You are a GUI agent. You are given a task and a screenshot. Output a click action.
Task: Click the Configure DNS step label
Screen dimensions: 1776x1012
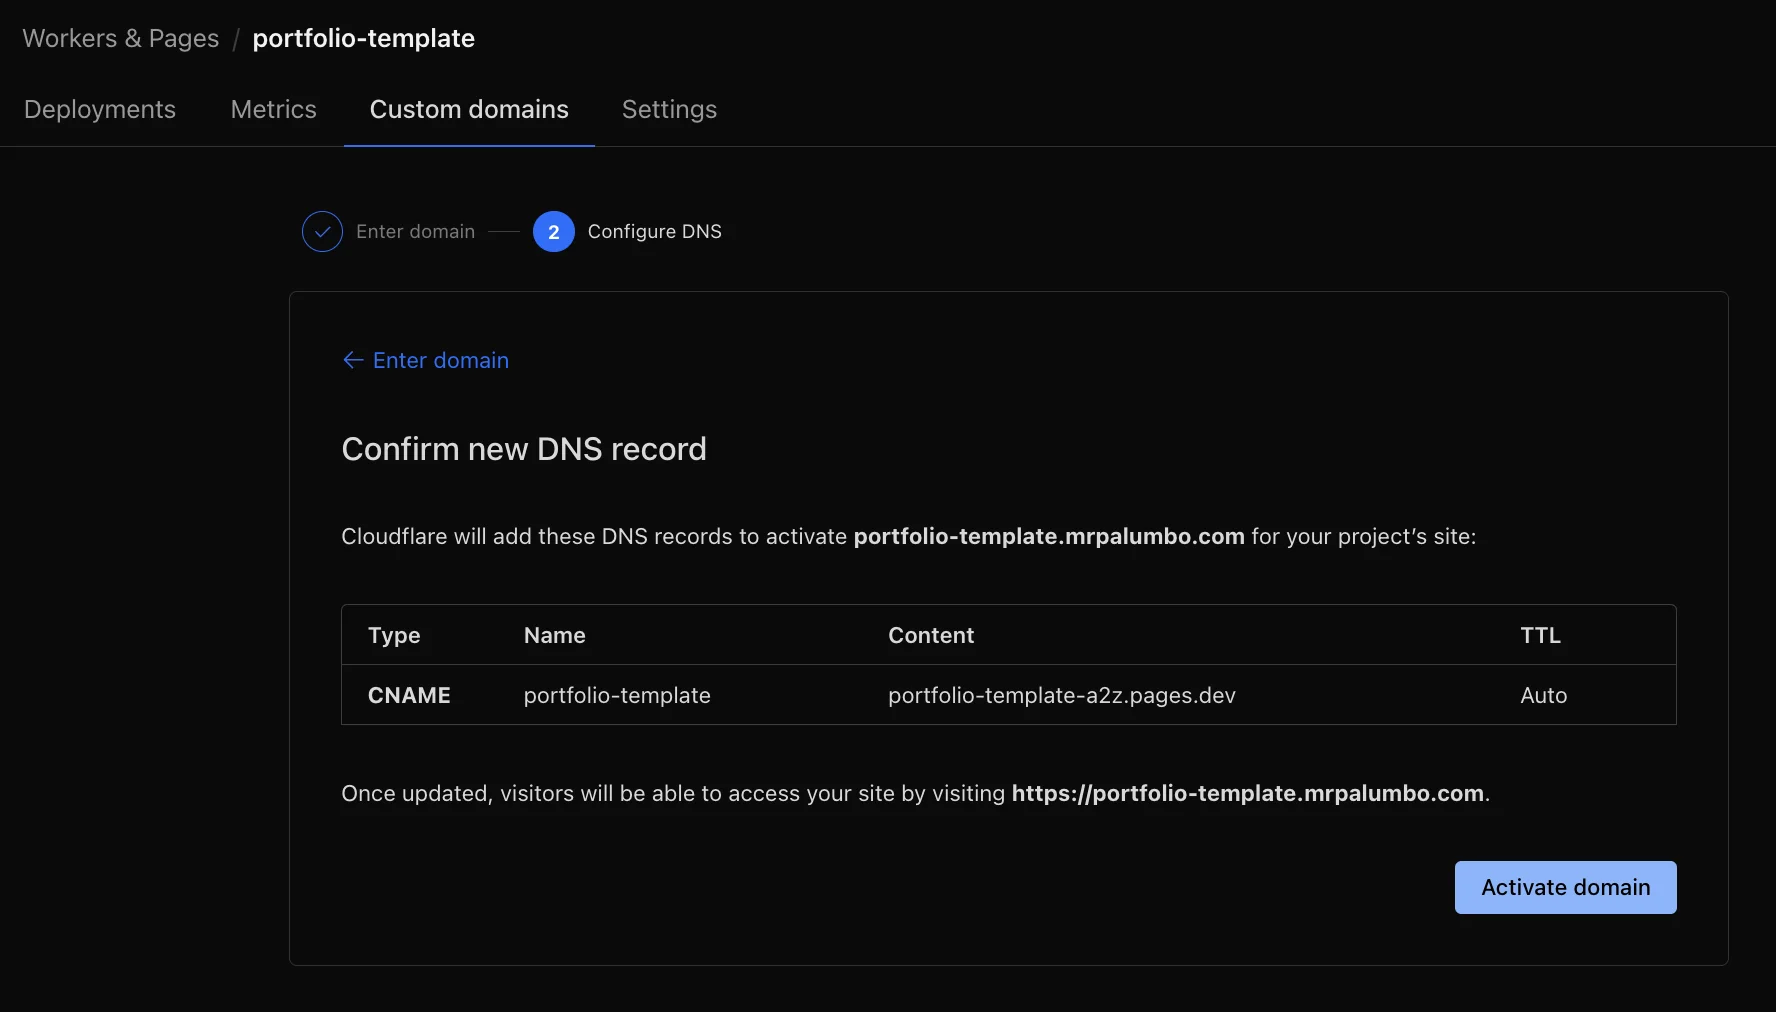[654, 231]
